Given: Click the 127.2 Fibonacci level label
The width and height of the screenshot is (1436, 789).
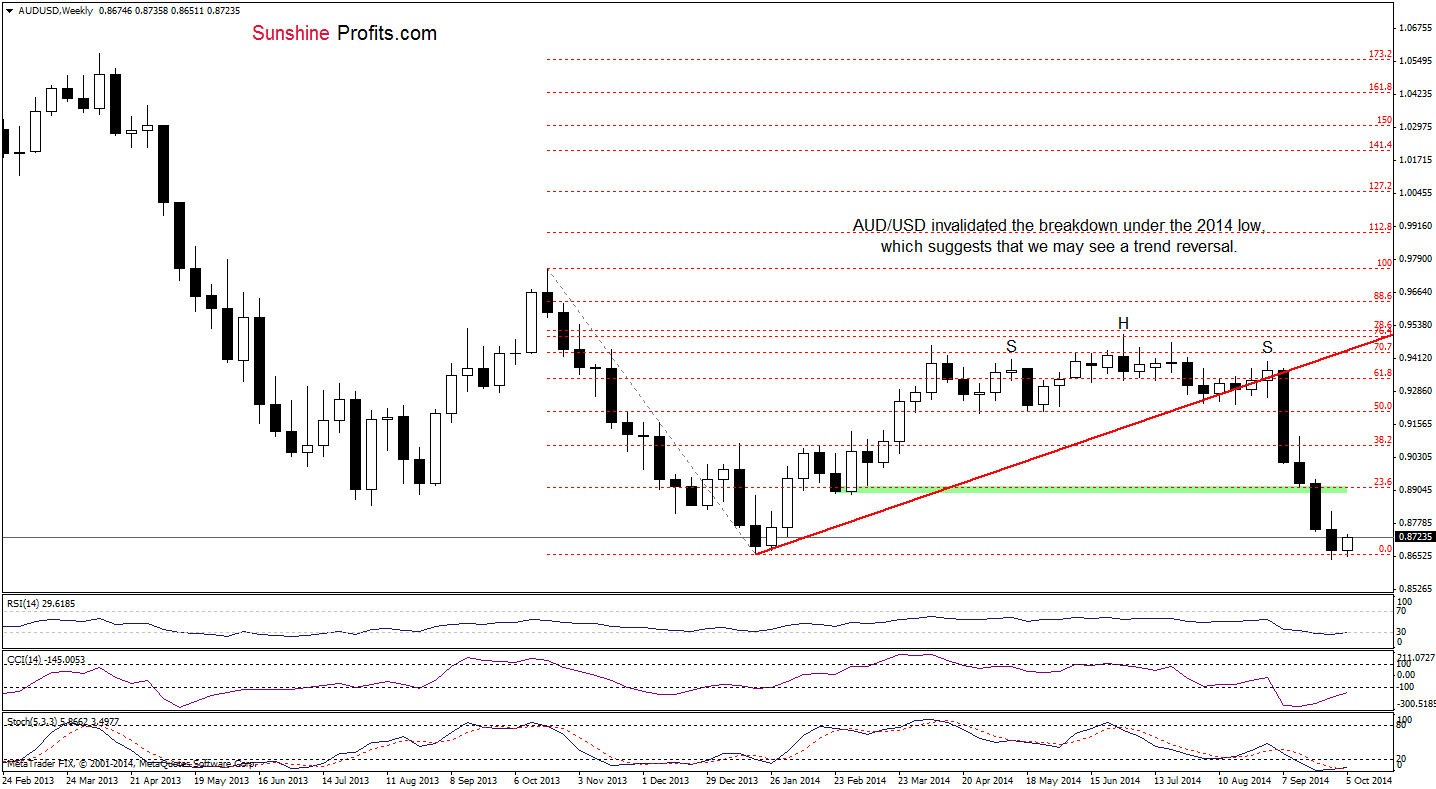Looking at the screenshot, I should tap(1380, 186).
